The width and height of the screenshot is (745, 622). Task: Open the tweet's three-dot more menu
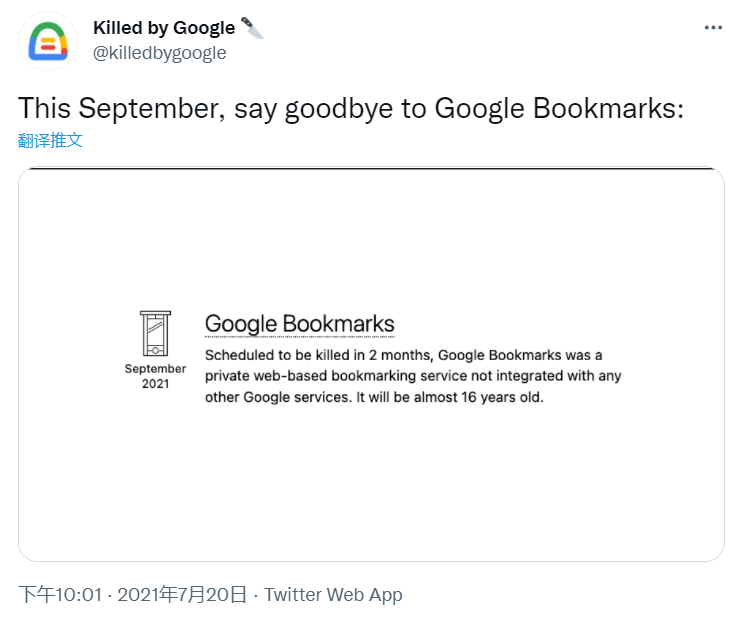(713, 28)
